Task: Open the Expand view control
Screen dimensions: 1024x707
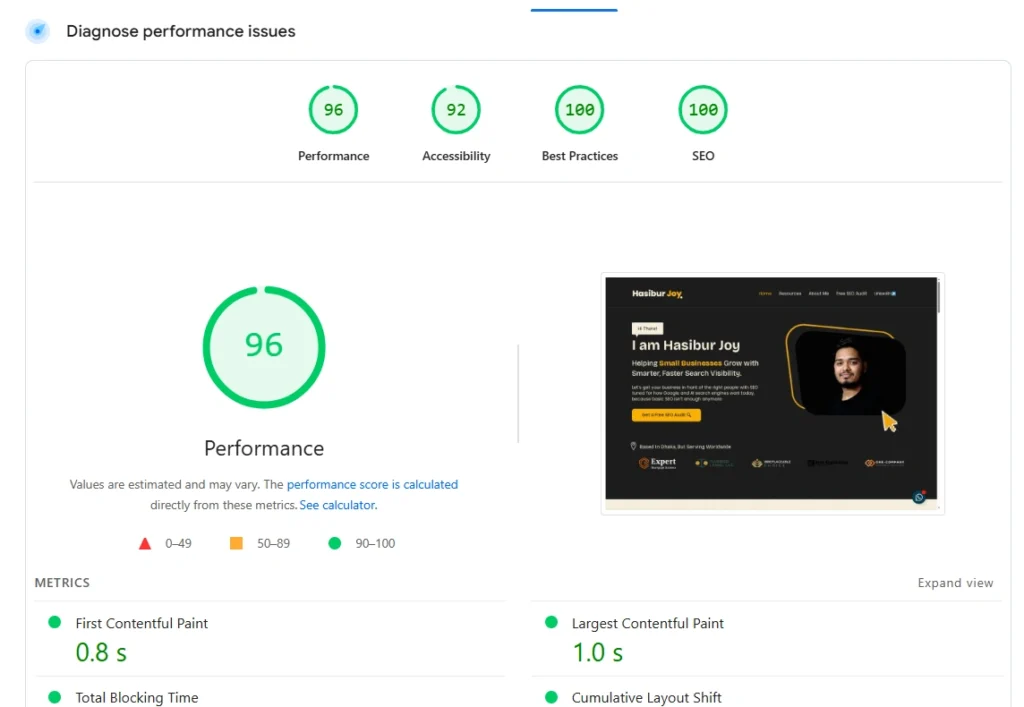Action: (955, 583)
